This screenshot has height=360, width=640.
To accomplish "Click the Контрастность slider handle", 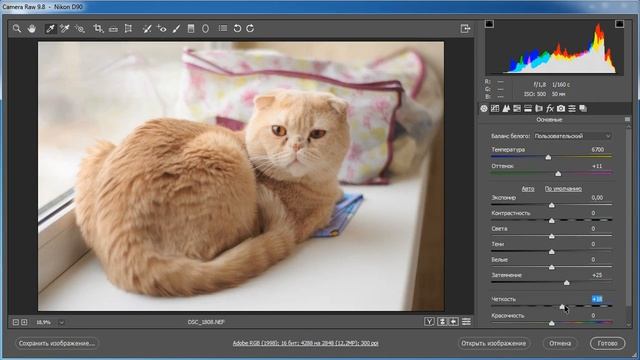I will tap(551, 221).
